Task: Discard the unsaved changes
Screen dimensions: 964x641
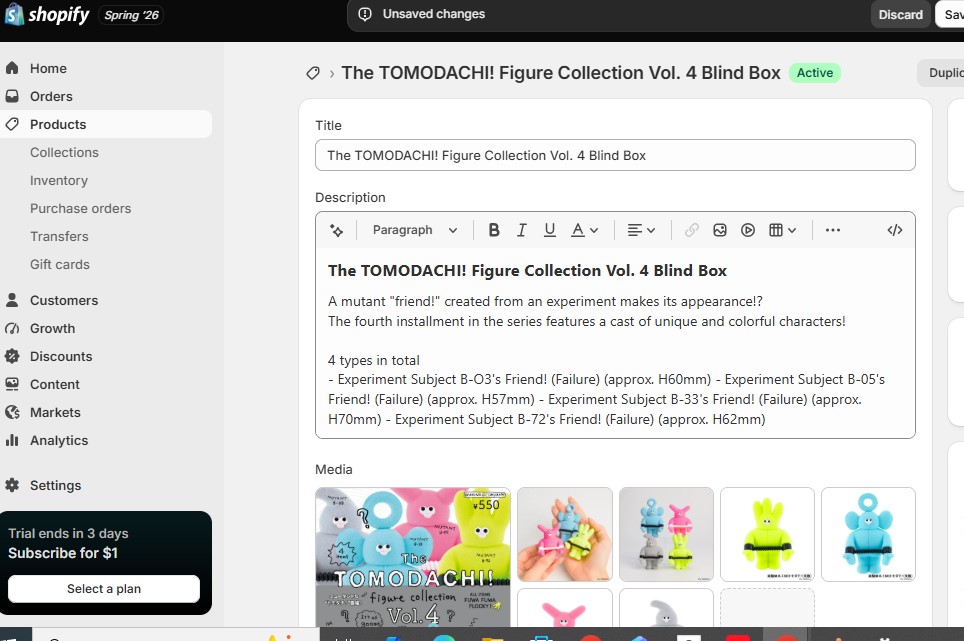Action: point(900,14)
